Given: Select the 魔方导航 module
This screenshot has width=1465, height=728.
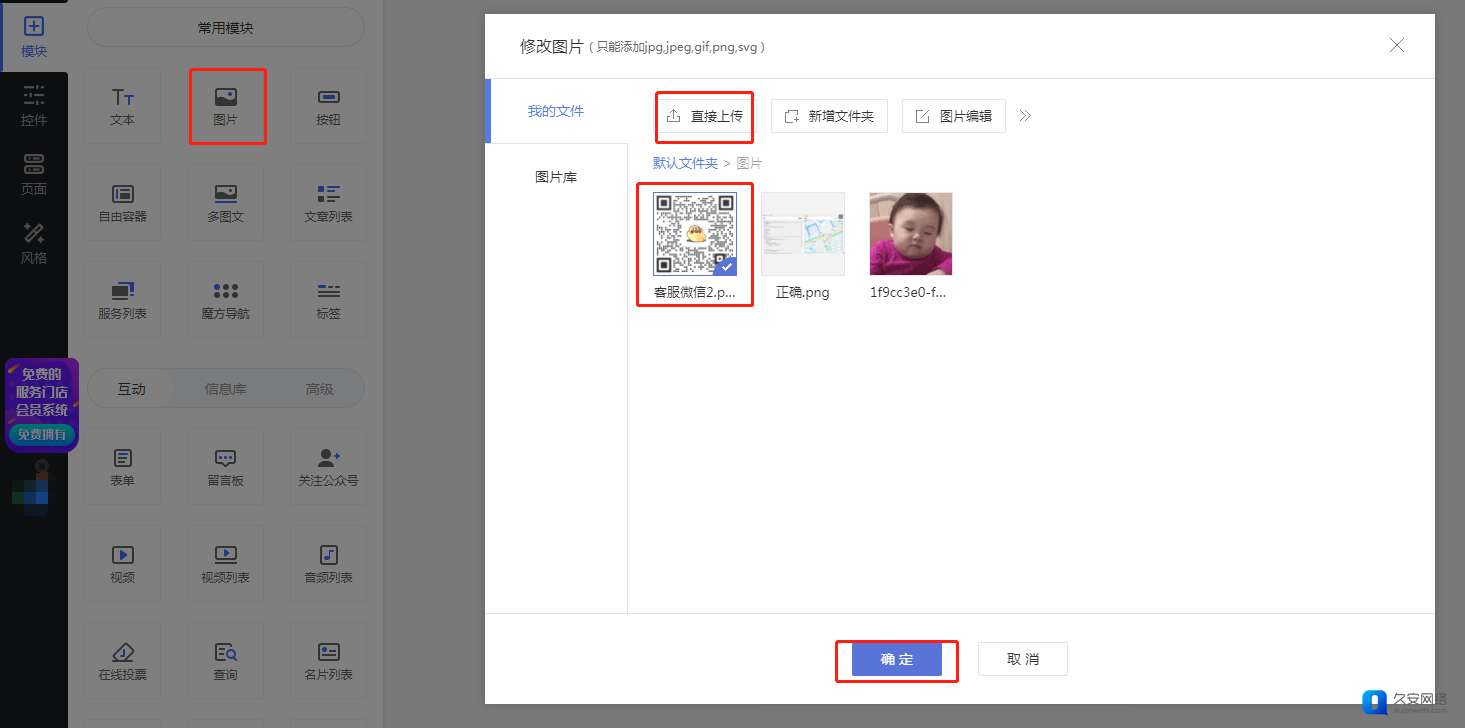Looking at the screenshot, I should [x=226, y=300].
